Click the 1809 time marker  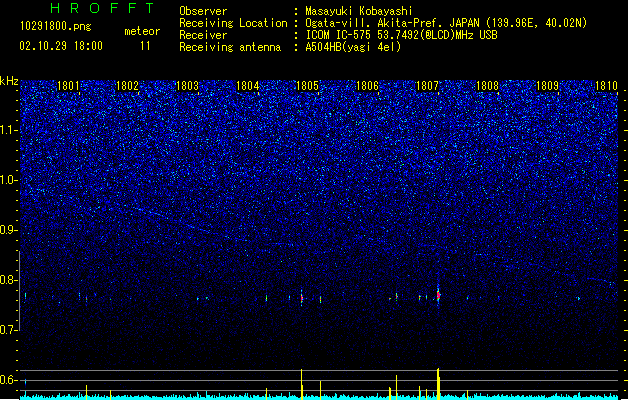pos(547,86)
